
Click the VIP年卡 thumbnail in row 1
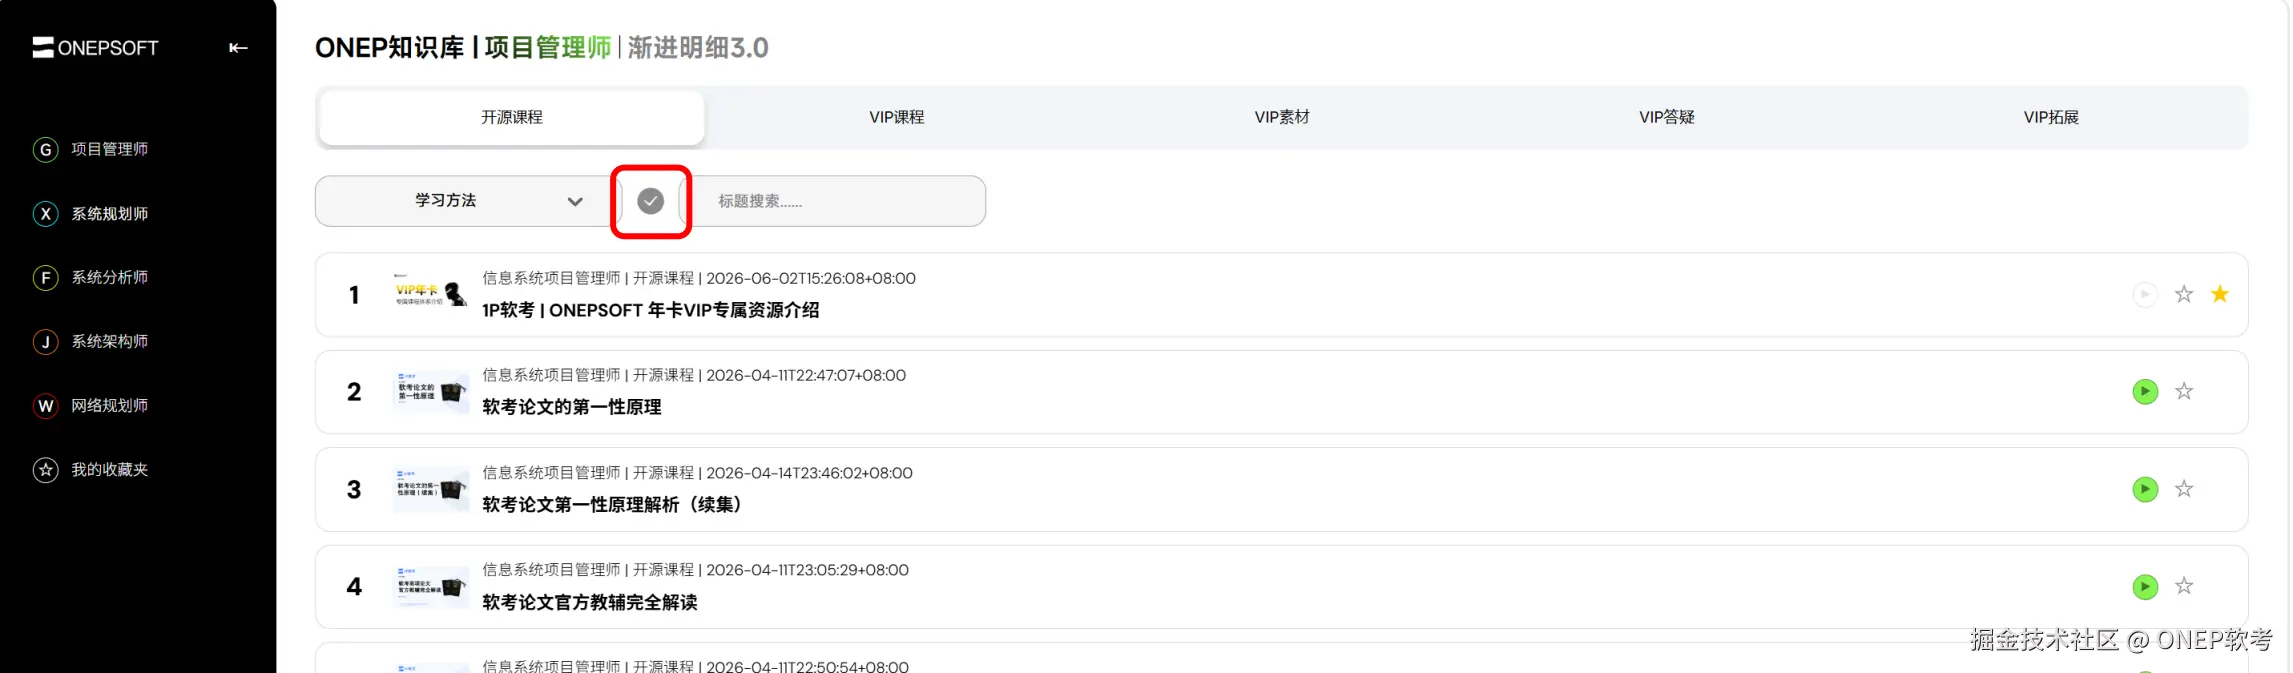click(x=430, y=293)
